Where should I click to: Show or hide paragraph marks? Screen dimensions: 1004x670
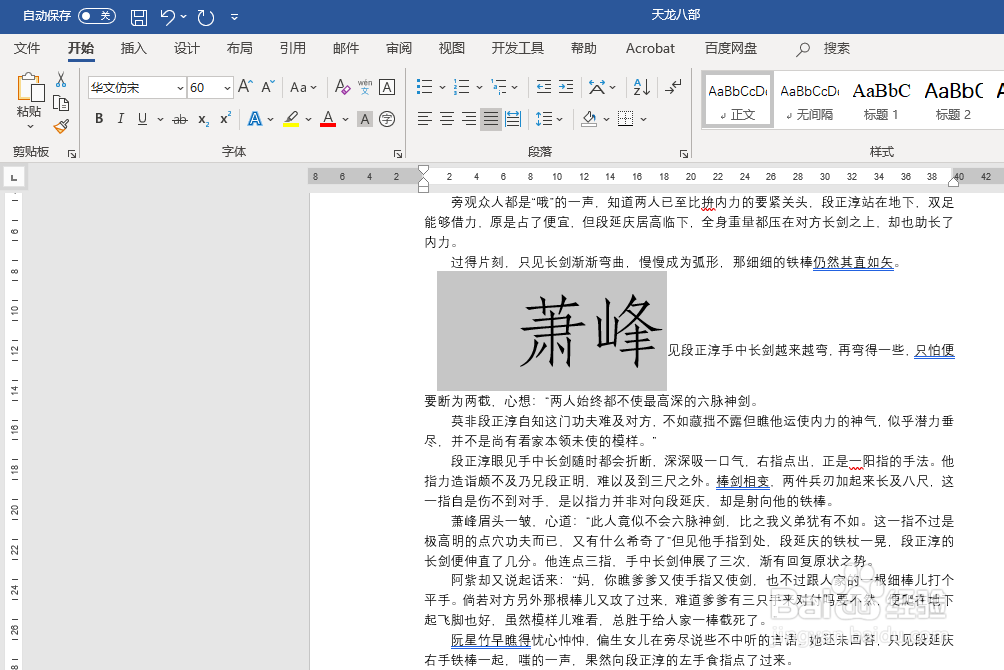click(x=673, y=86)
